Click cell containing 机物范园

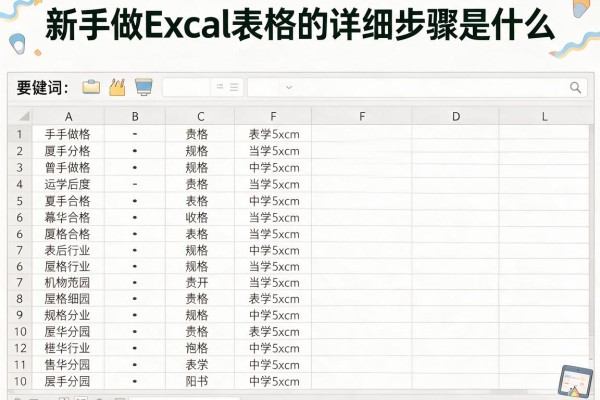tap(68, 283)
